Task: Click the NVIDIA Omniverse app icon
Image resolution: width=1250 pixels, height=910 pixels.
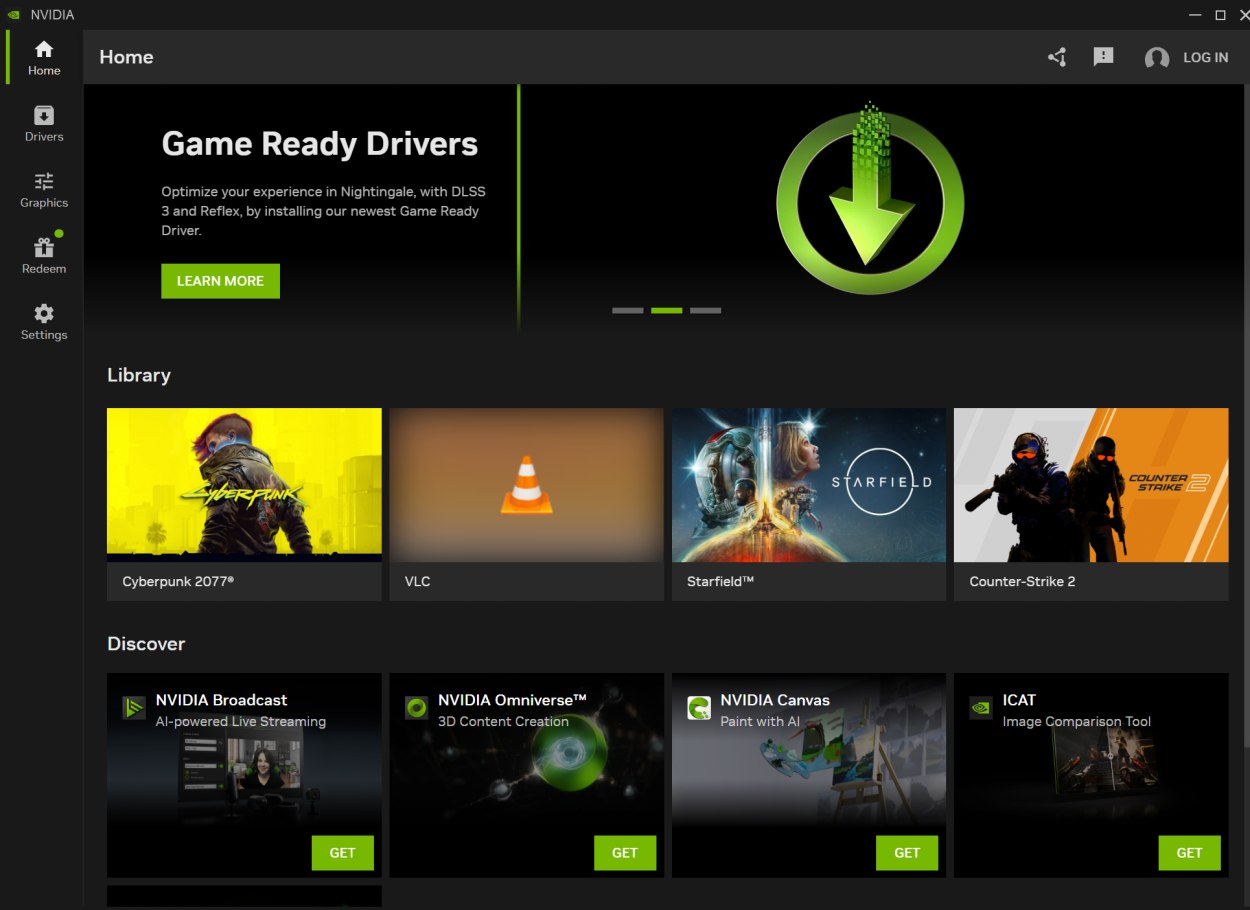Action: [x=415, y=707]
